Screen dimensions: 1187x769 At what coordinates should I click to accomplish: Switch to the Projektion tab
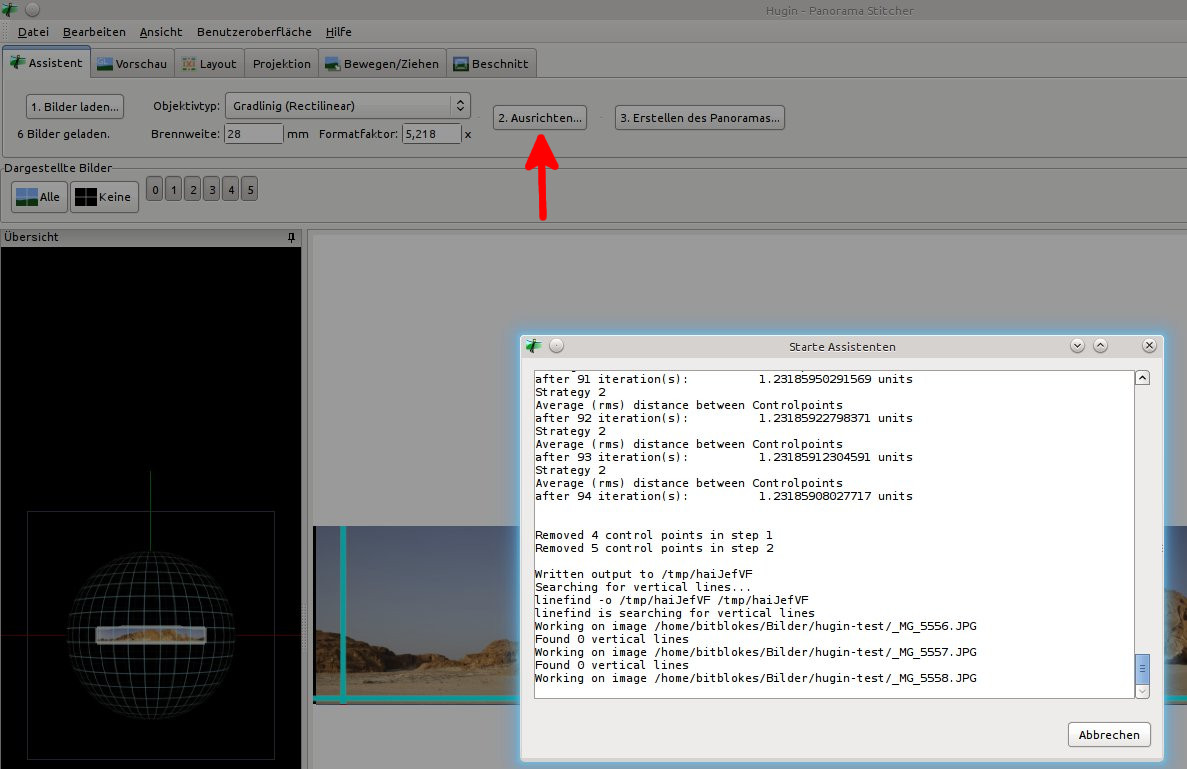coord(282,64)
